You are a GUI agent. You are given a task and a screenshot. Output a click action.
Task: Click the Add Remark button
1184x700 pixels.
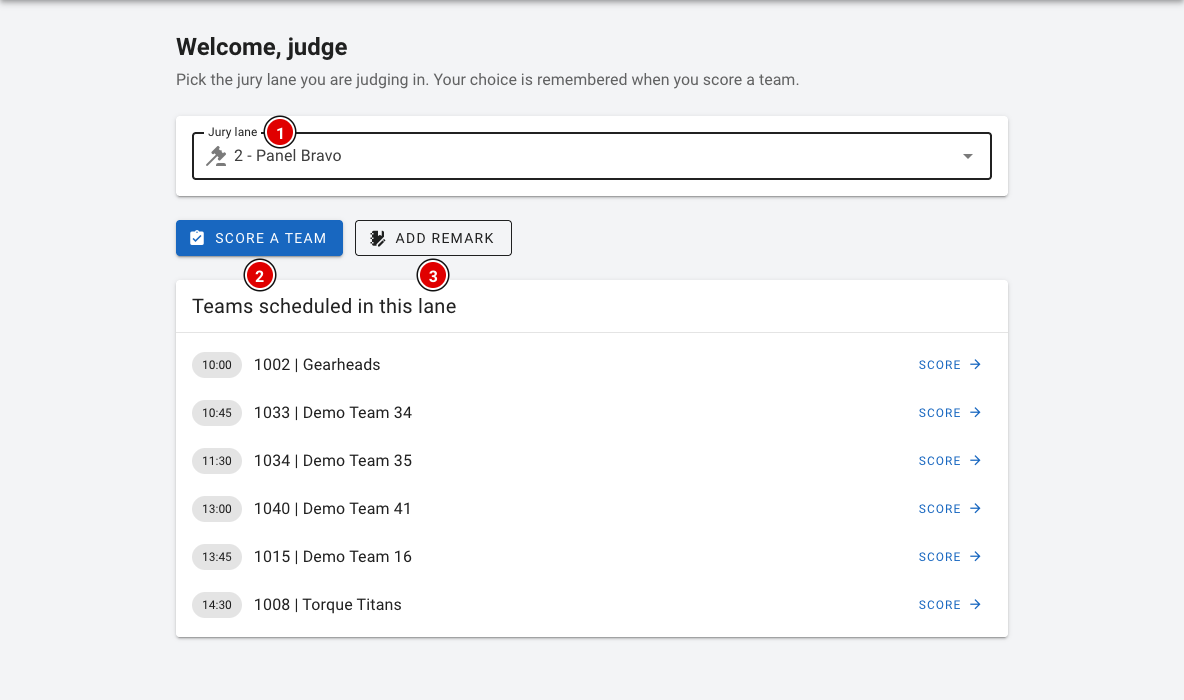pos(433,238)
